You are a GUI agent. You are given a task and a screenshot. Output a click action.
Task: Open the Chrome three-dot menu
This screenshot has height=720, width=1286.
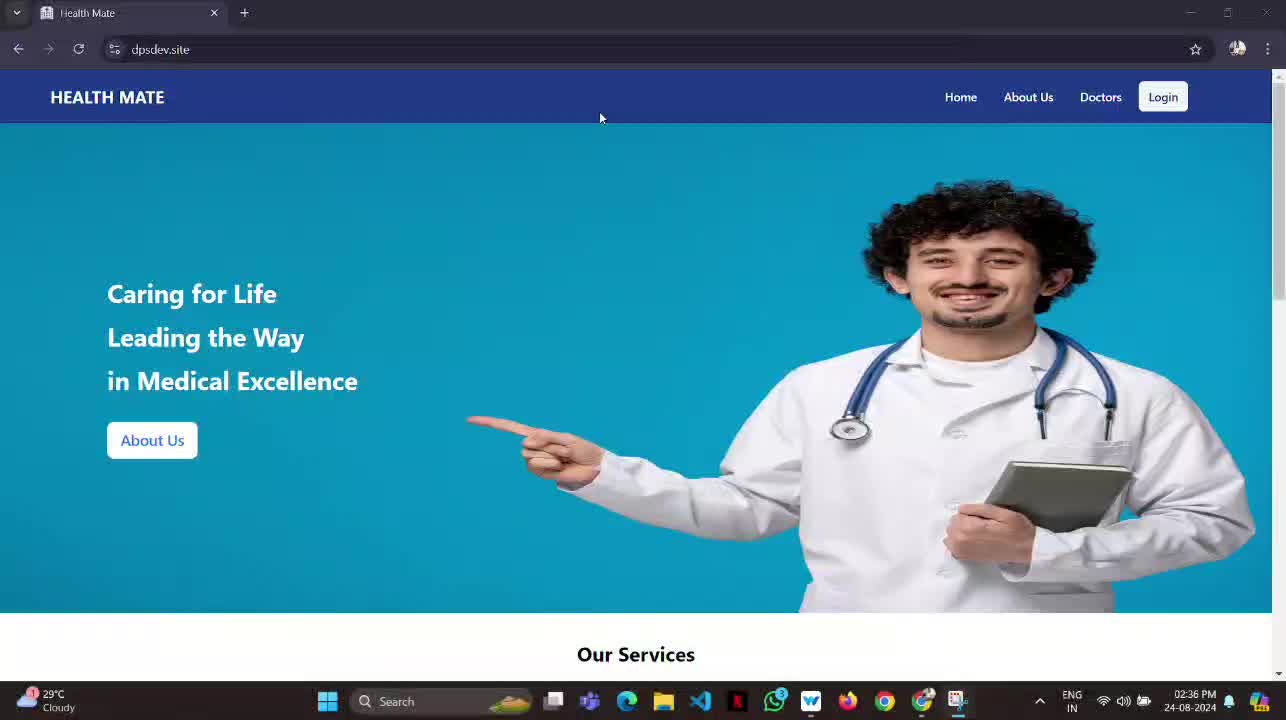click(x=1267, y=49)
